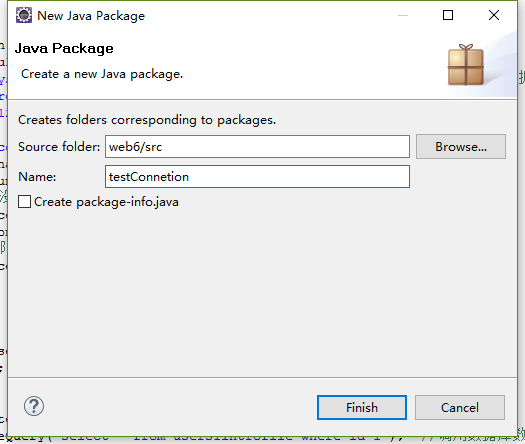This screenshot has width=525, height=444.
Task: Click the "Create a new Java package." description
Action: click(102, 74)
